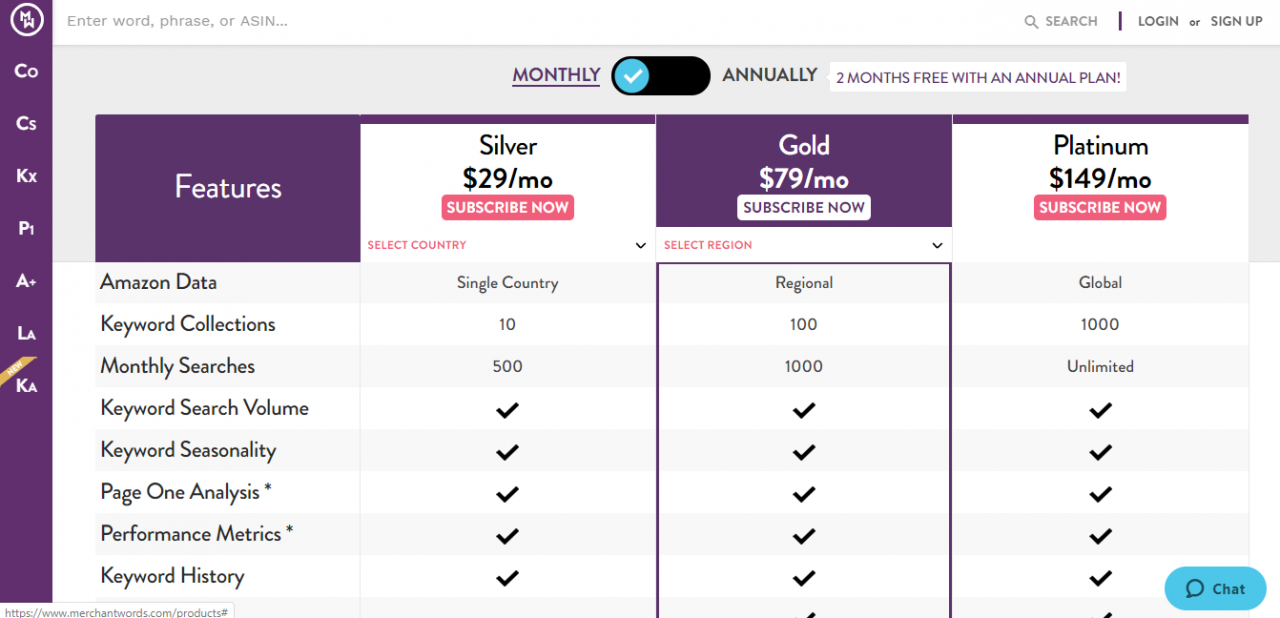Viewport: 1280px width, 618px height.
Task: Click the Login link
Action: click(x=1158, y=21)
